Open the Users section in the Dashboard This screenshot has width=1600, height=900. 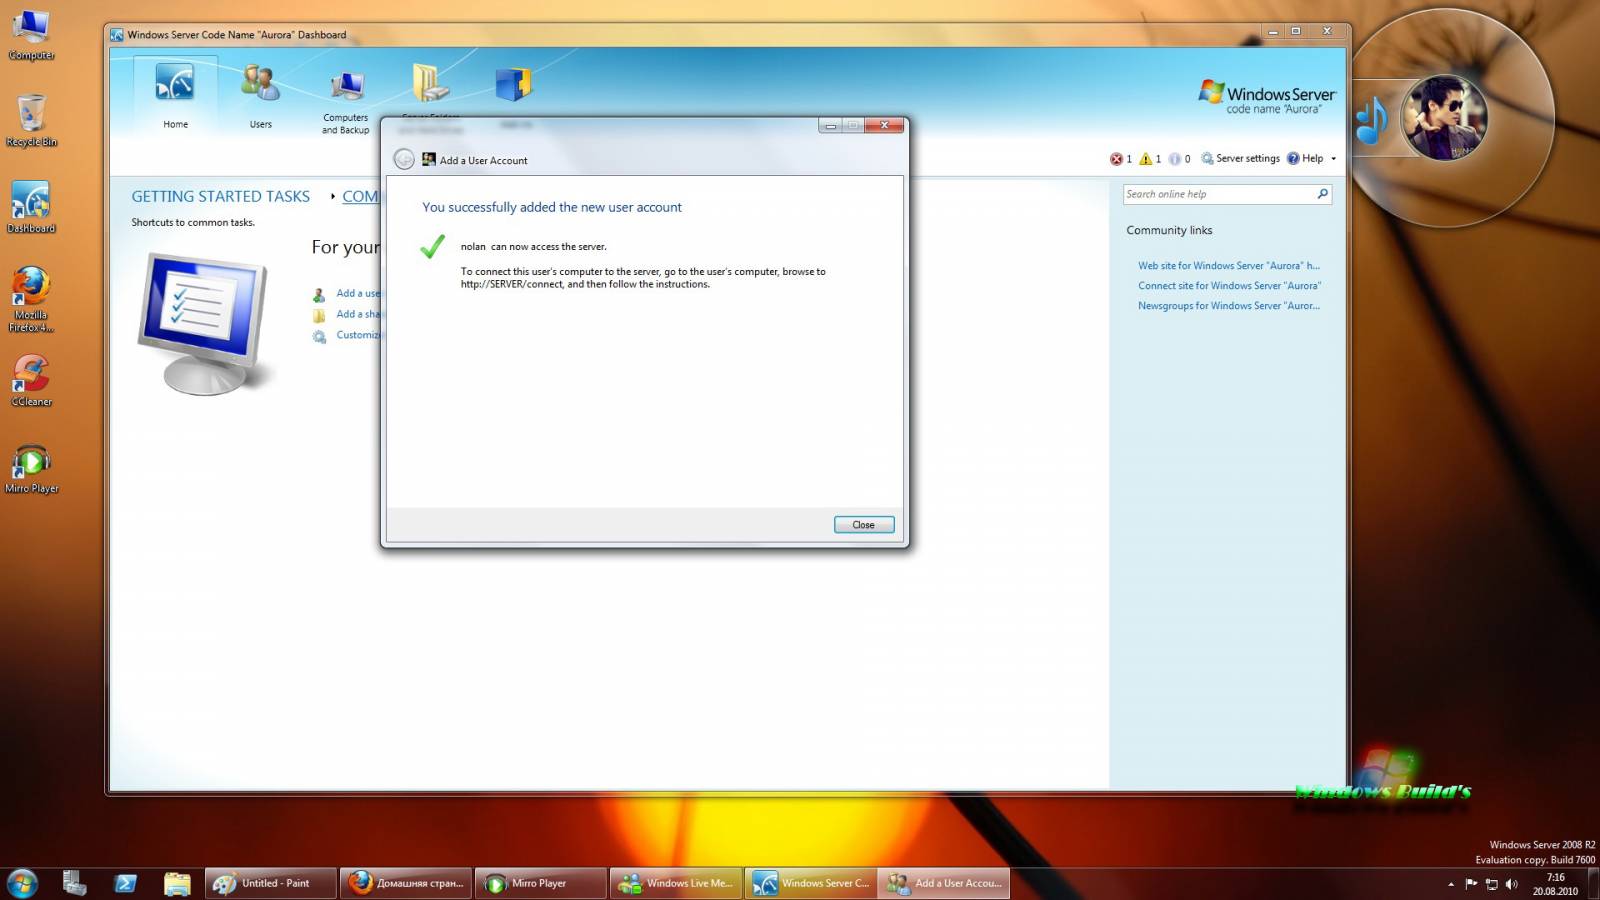(260, 95)
